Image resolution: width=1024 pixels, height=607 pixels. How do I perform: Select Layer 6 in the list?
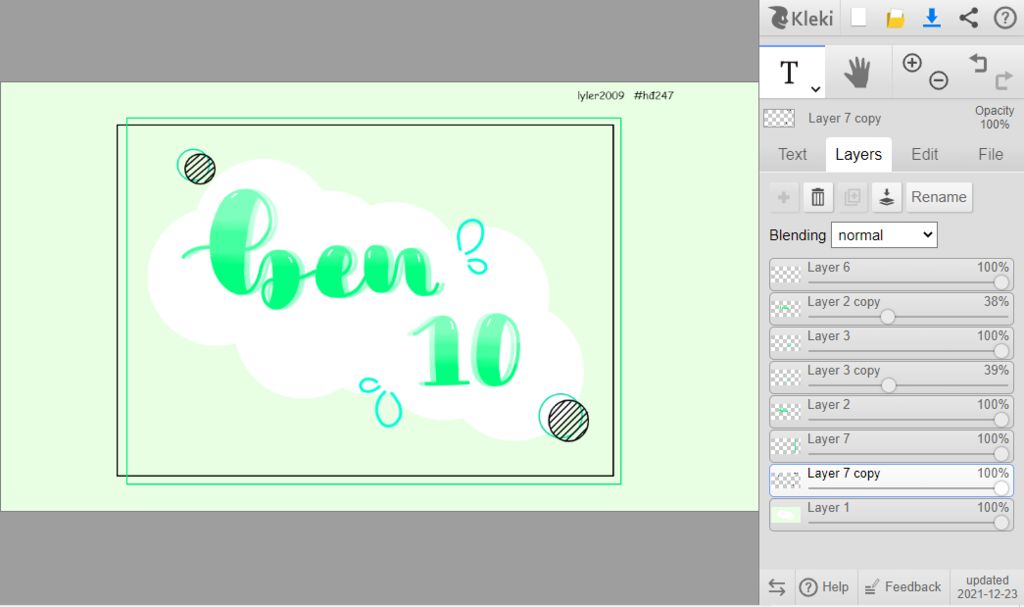[891, 274]
